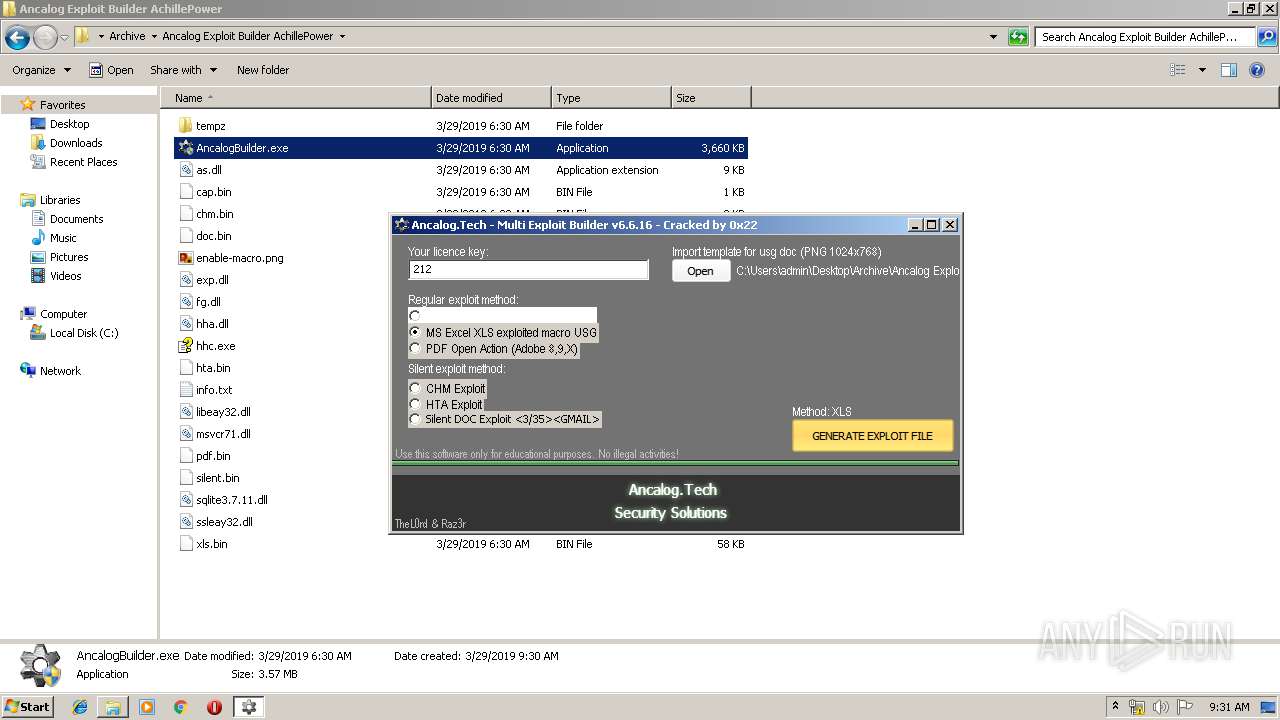Go back with the Explorer Back arrow

tap(17, 38)
